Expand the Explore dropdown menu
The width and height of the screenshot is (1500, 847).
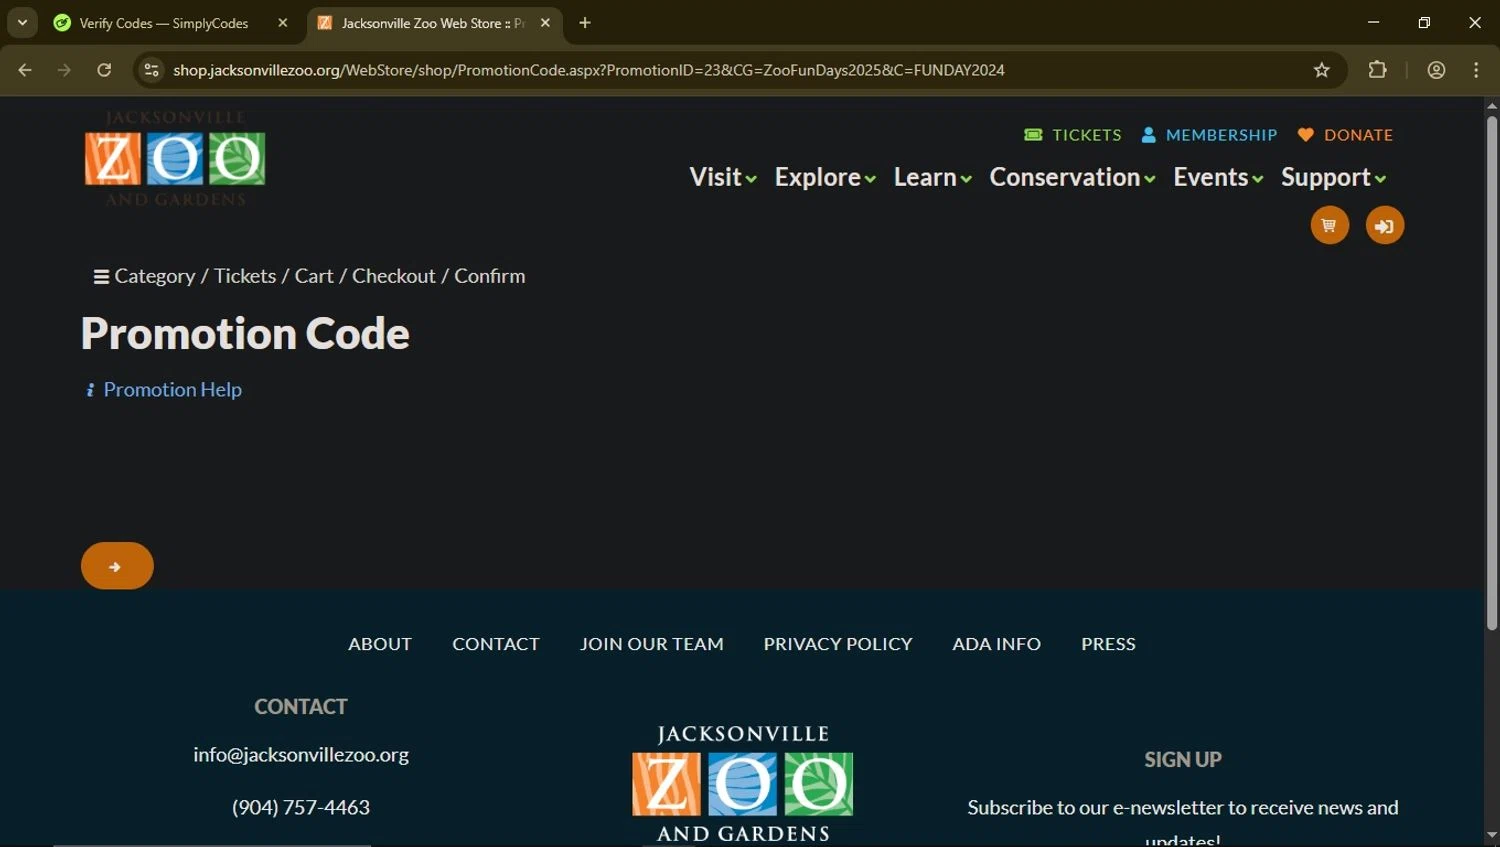point(825,177)
